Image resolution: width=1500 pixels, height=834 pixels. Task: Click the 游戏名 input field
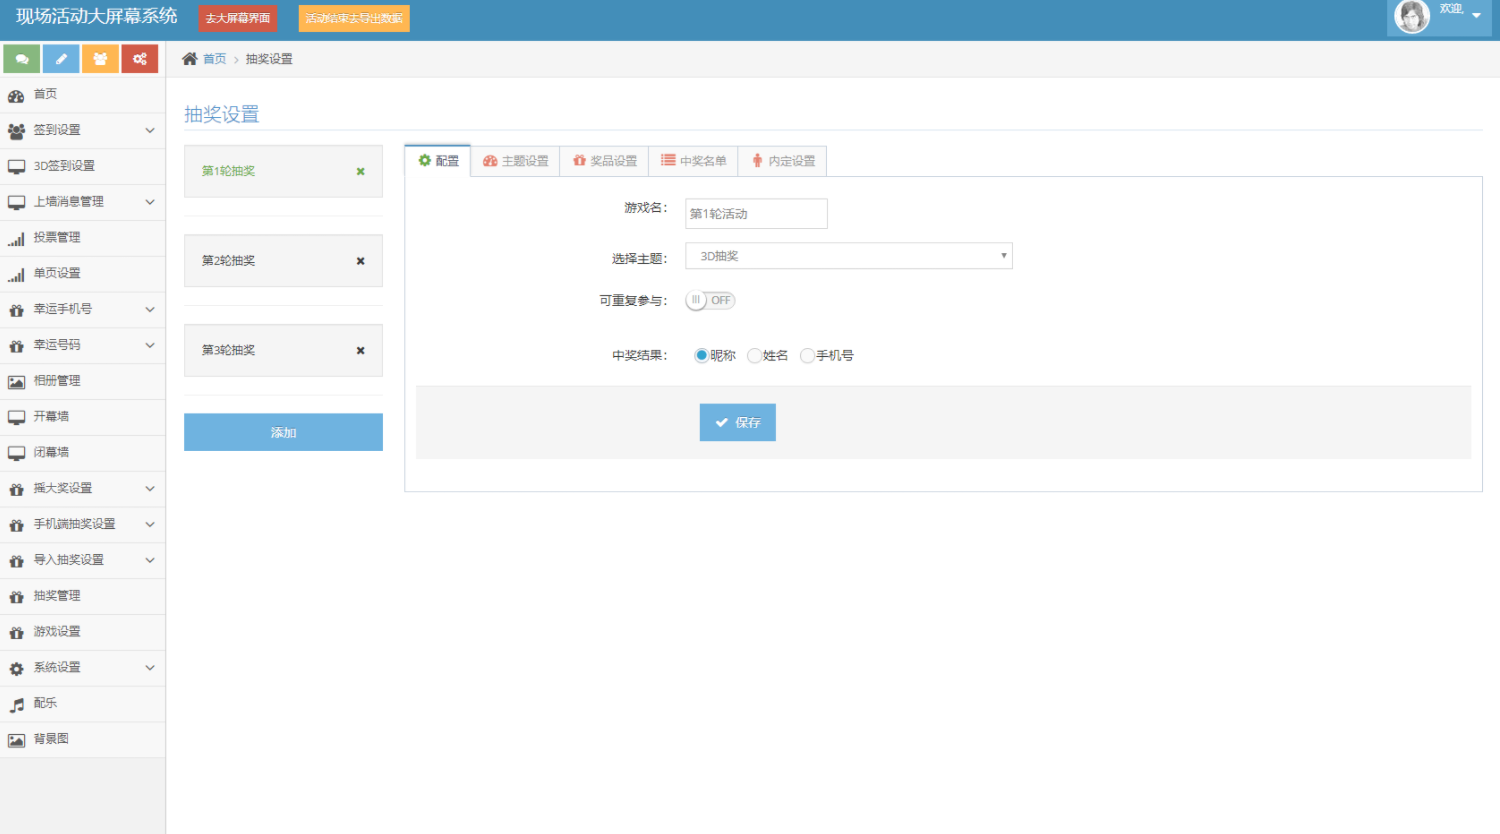[x=756, y=213]
